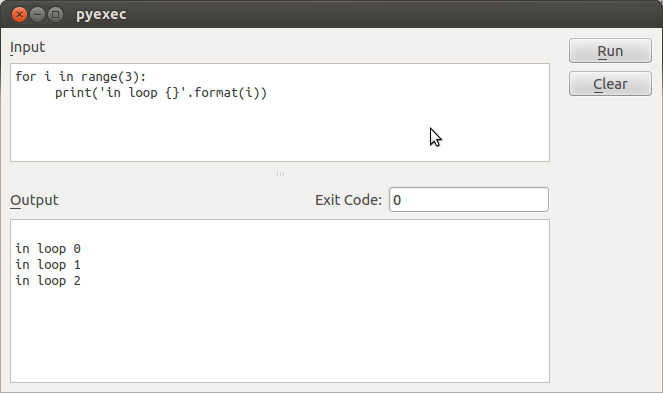Place cursor in the 'for i in range(3):' line
The image size is (663, 393).
point(81,77)
